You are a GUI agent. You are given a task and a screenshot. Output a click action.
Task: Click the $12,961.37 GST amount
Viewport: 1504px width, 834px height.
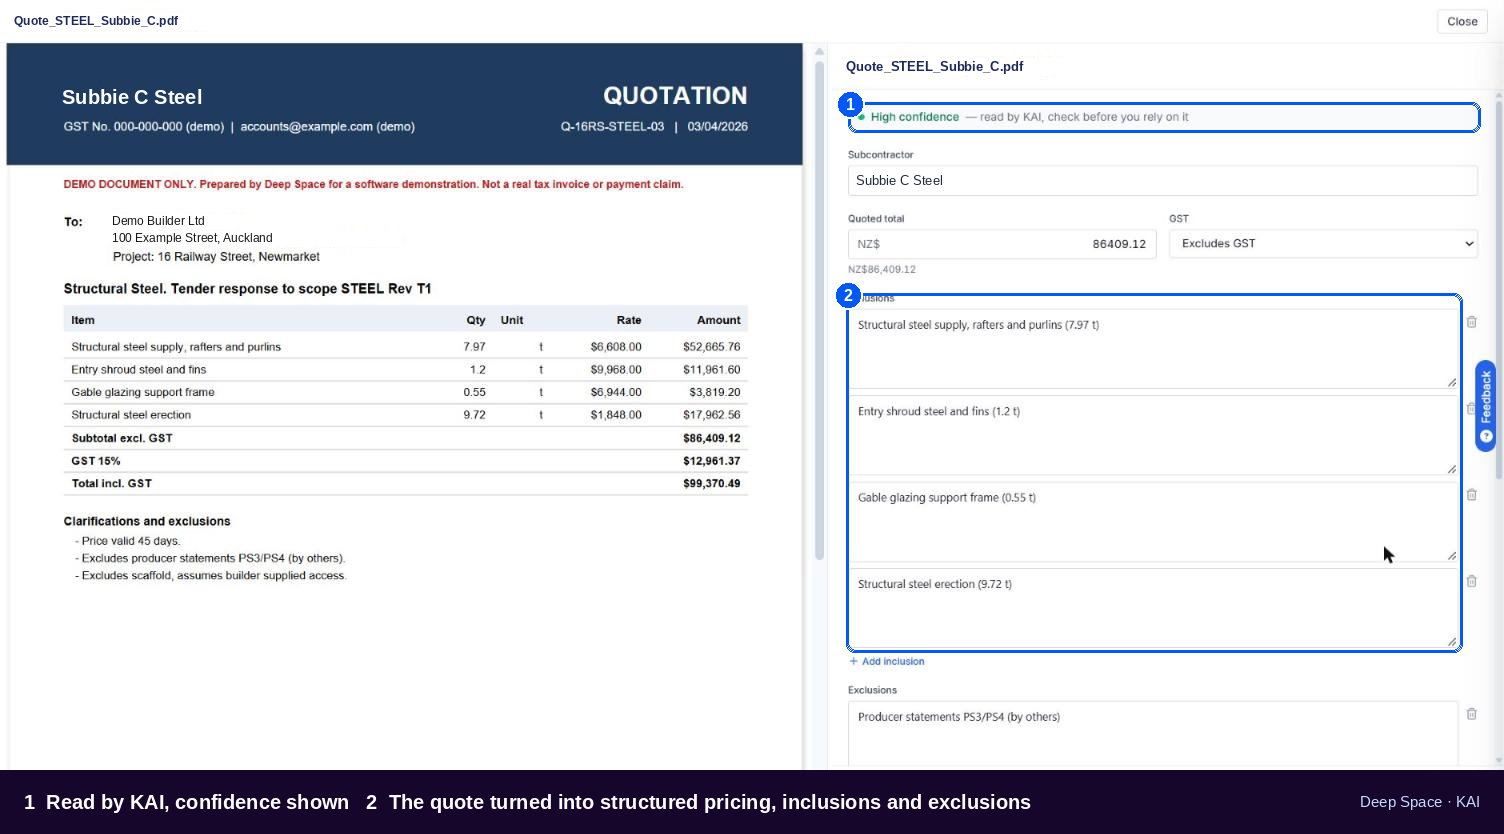(x=711, y=461)
